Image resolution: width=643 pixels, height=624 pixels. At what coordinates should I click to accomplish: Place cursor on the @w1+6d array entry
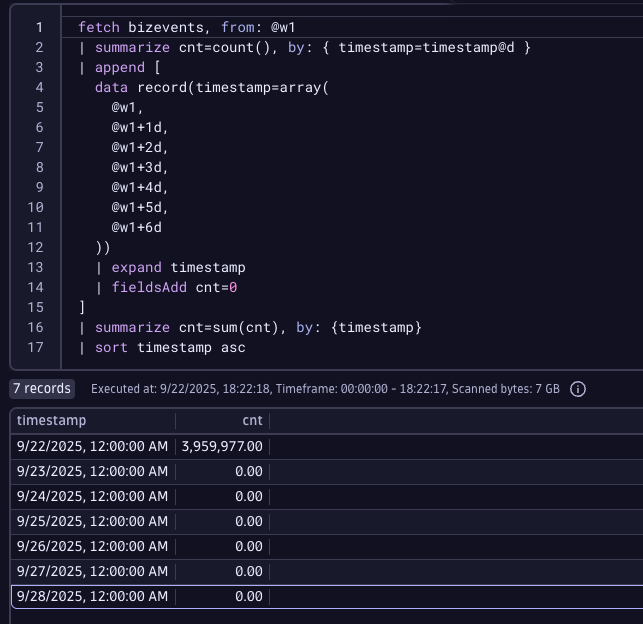click(x=136, y=227)
